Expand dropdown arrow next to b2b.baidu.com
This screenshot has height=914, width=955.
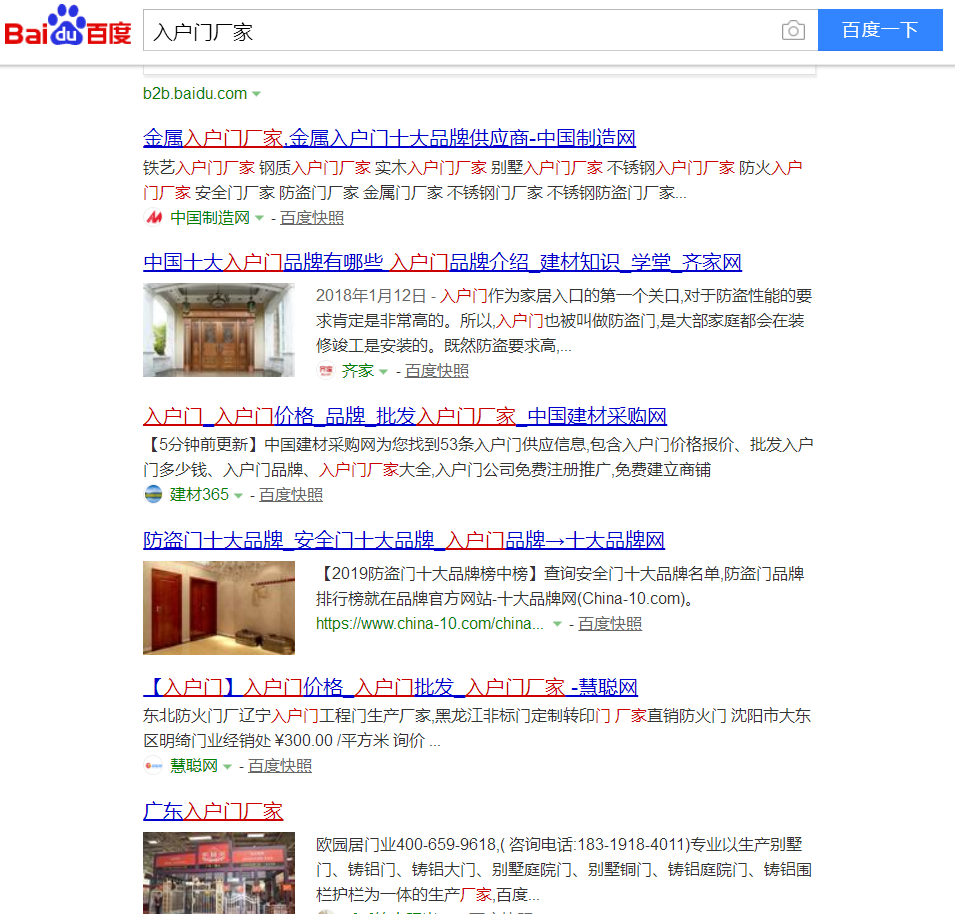coord(256,94)
